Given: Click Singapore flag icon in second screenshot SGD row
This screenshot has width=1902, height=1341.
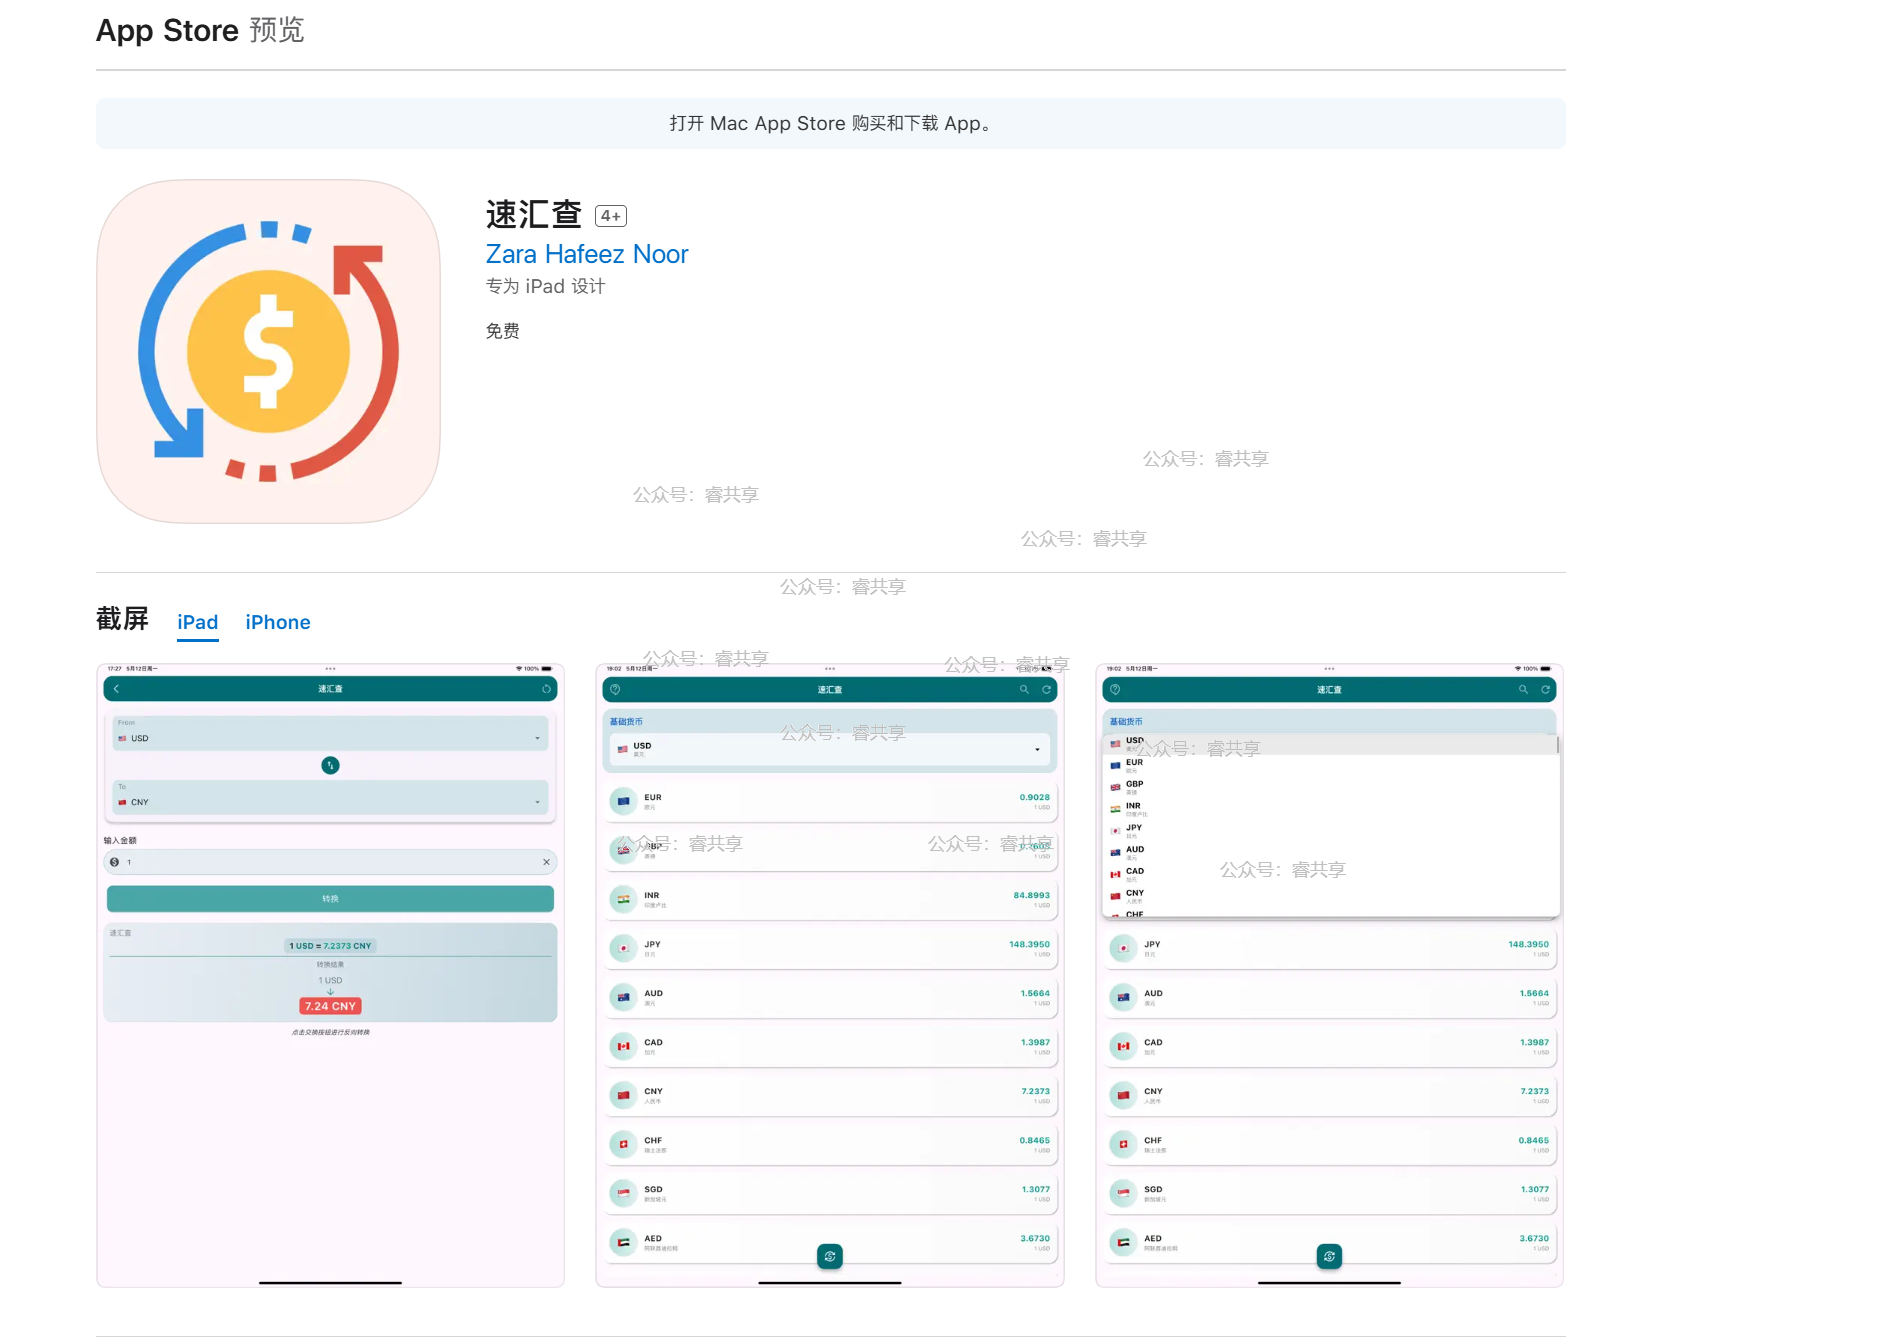Looking at the screenshot, I should click(623, 1193).
